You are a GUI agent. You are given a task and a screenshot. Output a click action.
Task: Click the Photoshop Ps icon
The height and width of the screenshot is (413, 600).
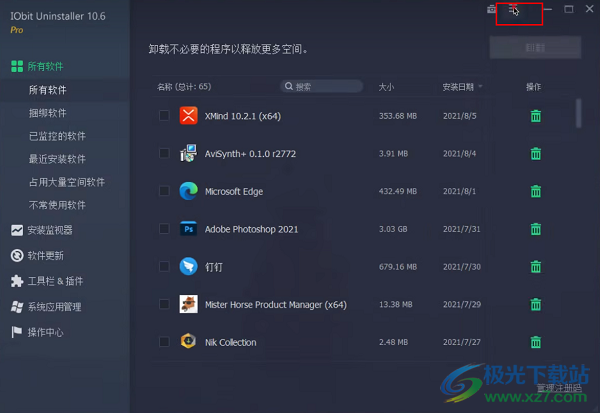tap(189, 229)
